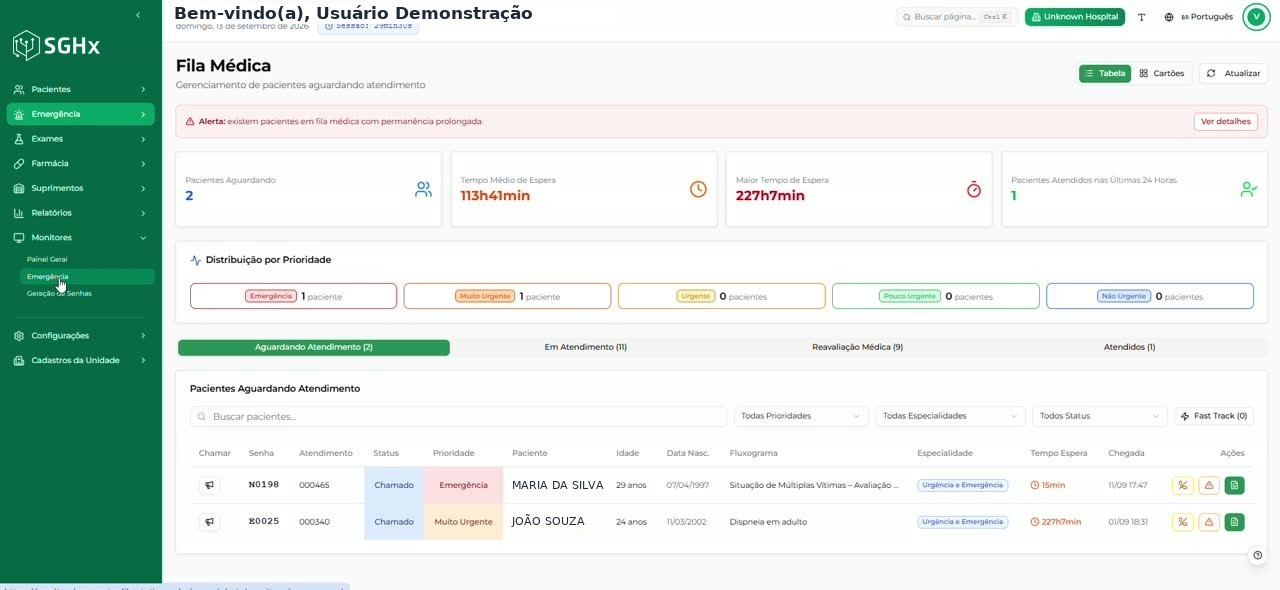Open the Português language selector
The image size is (1280, 590).
pyautogui.click(x=1198, y=17)
